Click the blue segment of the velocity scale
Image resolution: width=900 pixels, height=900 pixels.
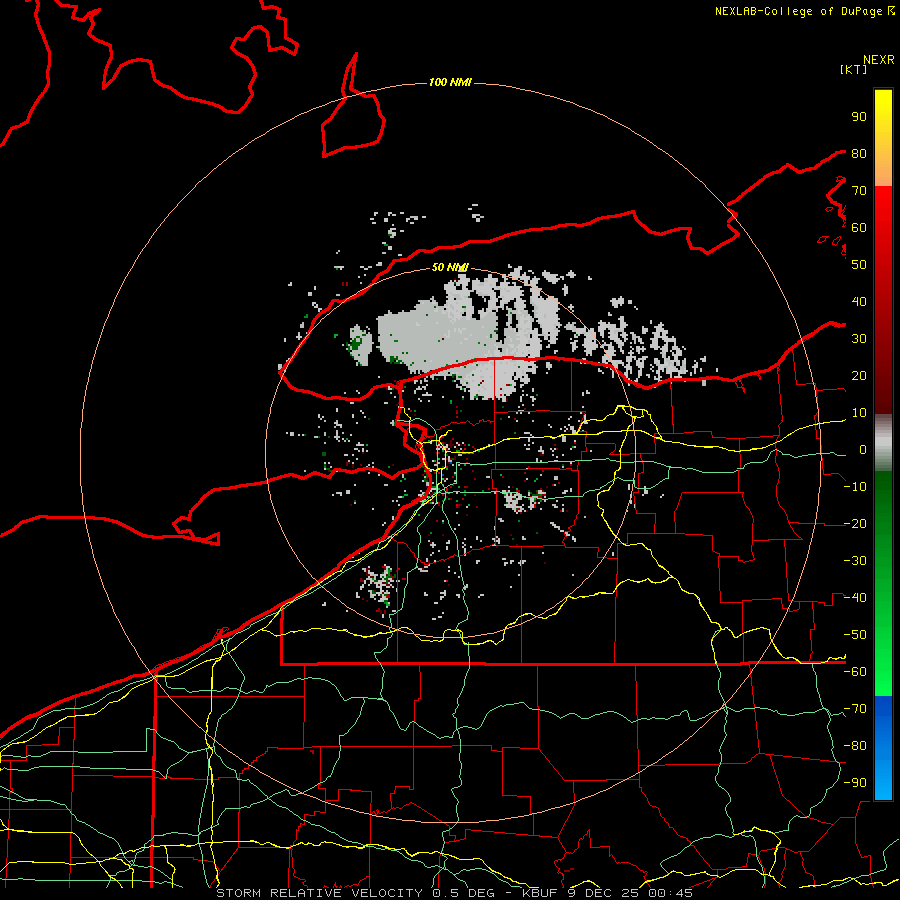pos(883,748)
